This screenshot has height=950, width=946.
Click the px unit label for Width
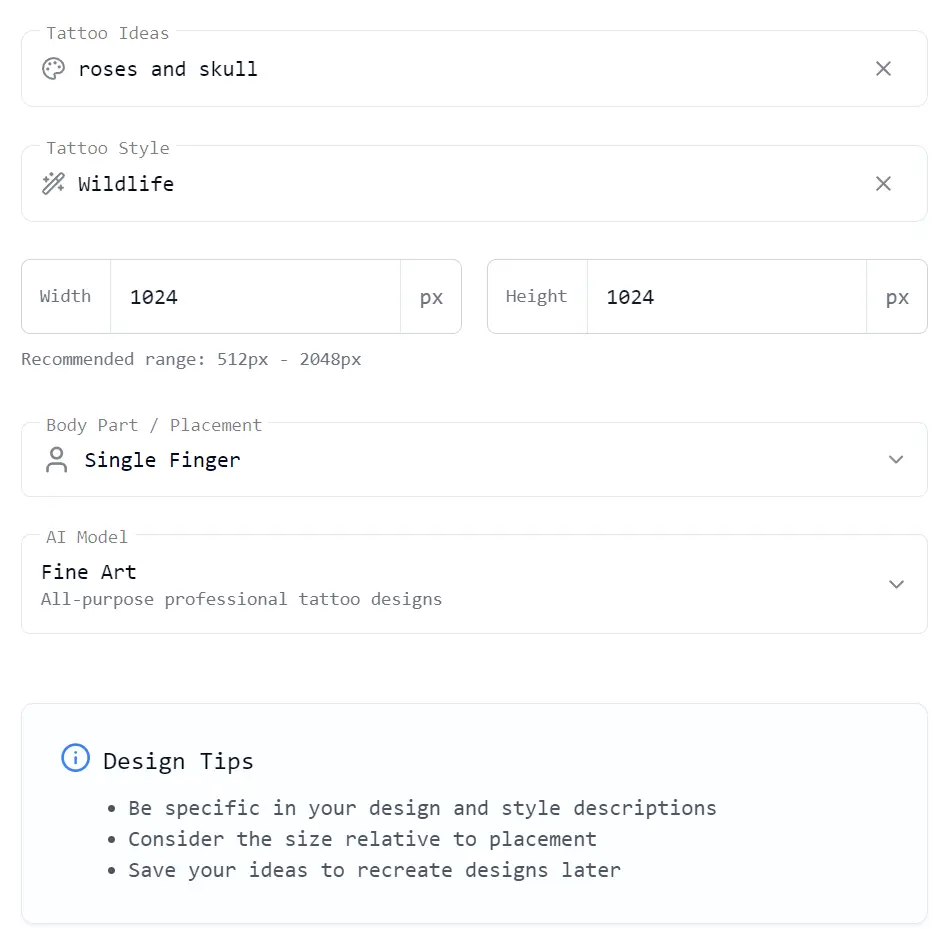(431, 297)
